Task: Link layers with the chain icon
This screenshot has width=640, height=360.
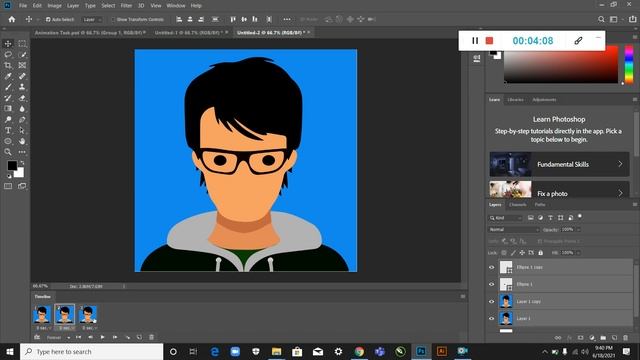Action: coord(558,338)
